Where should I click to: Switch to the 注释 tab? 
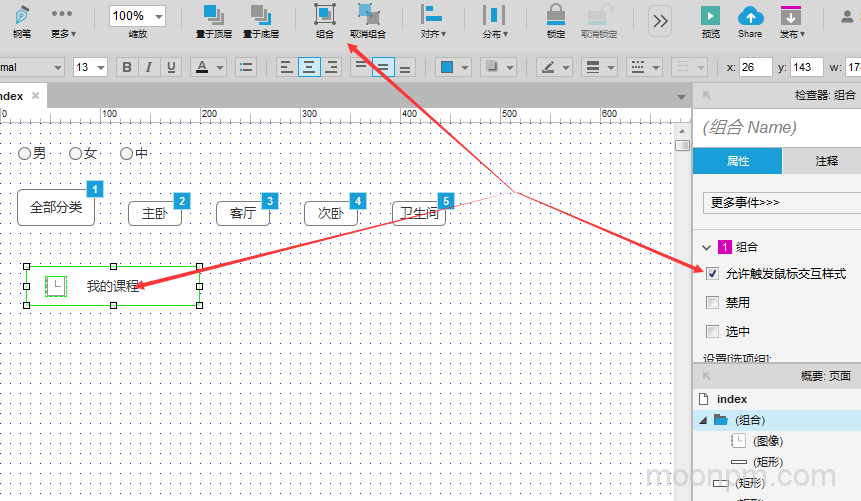click(x=826, y=161)
